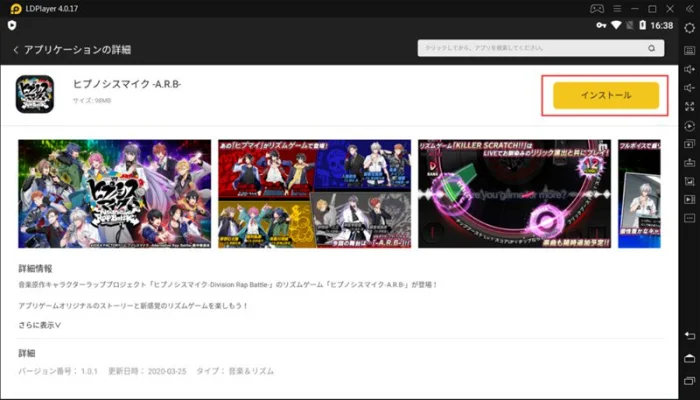Click the サイズ: 98MB text

coord(92,101)
